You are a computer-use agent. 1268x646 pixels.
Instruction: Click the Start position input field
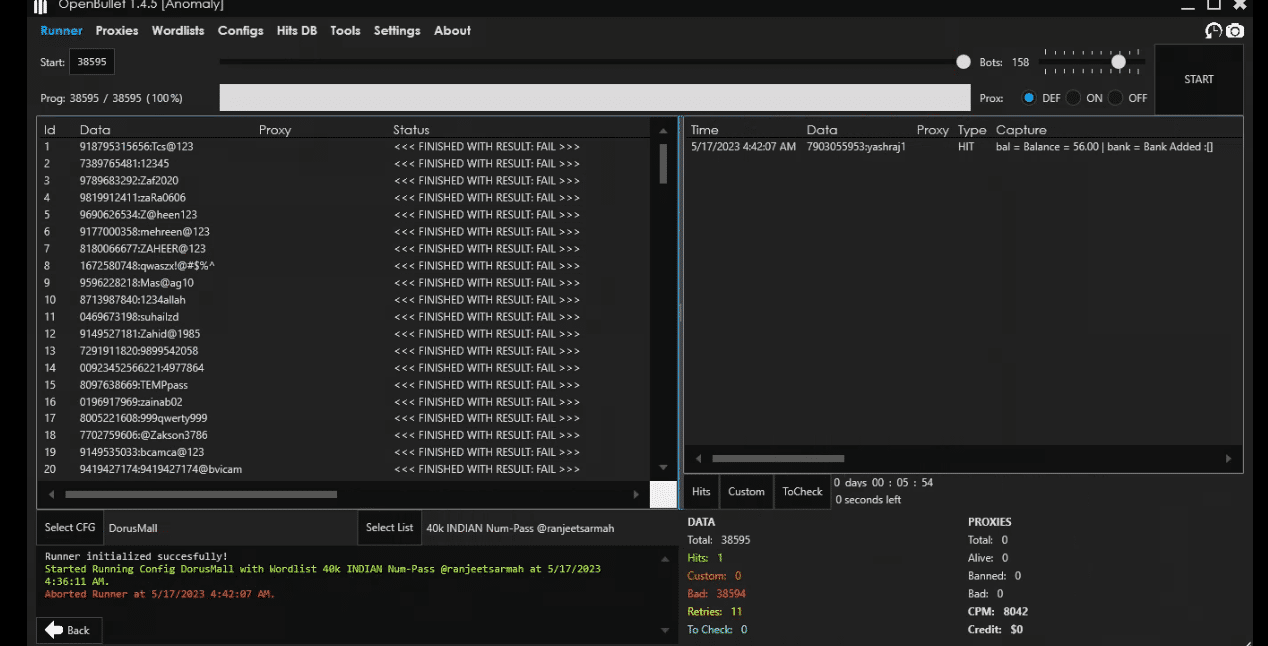(x=92, y=62)
